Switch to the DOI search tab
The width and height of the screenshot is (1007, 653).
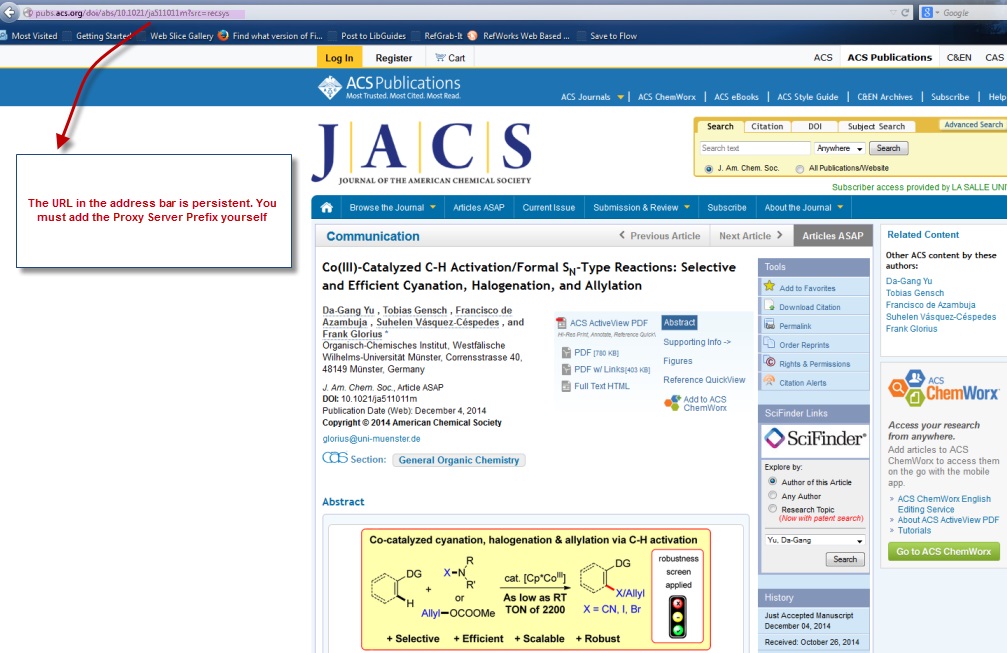[815, 126]
